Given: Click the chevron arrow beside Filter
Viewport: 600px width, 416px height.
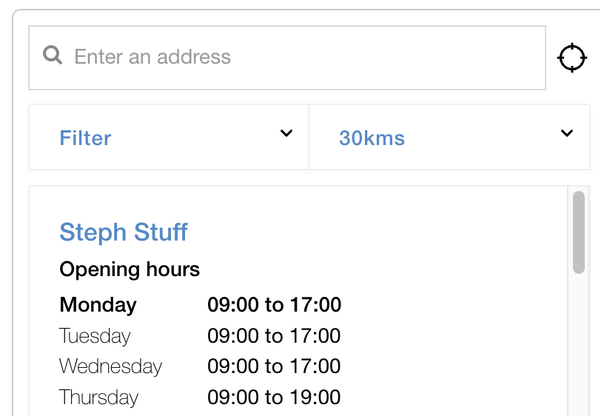Looking at the screenshot, I should [286, 134].
